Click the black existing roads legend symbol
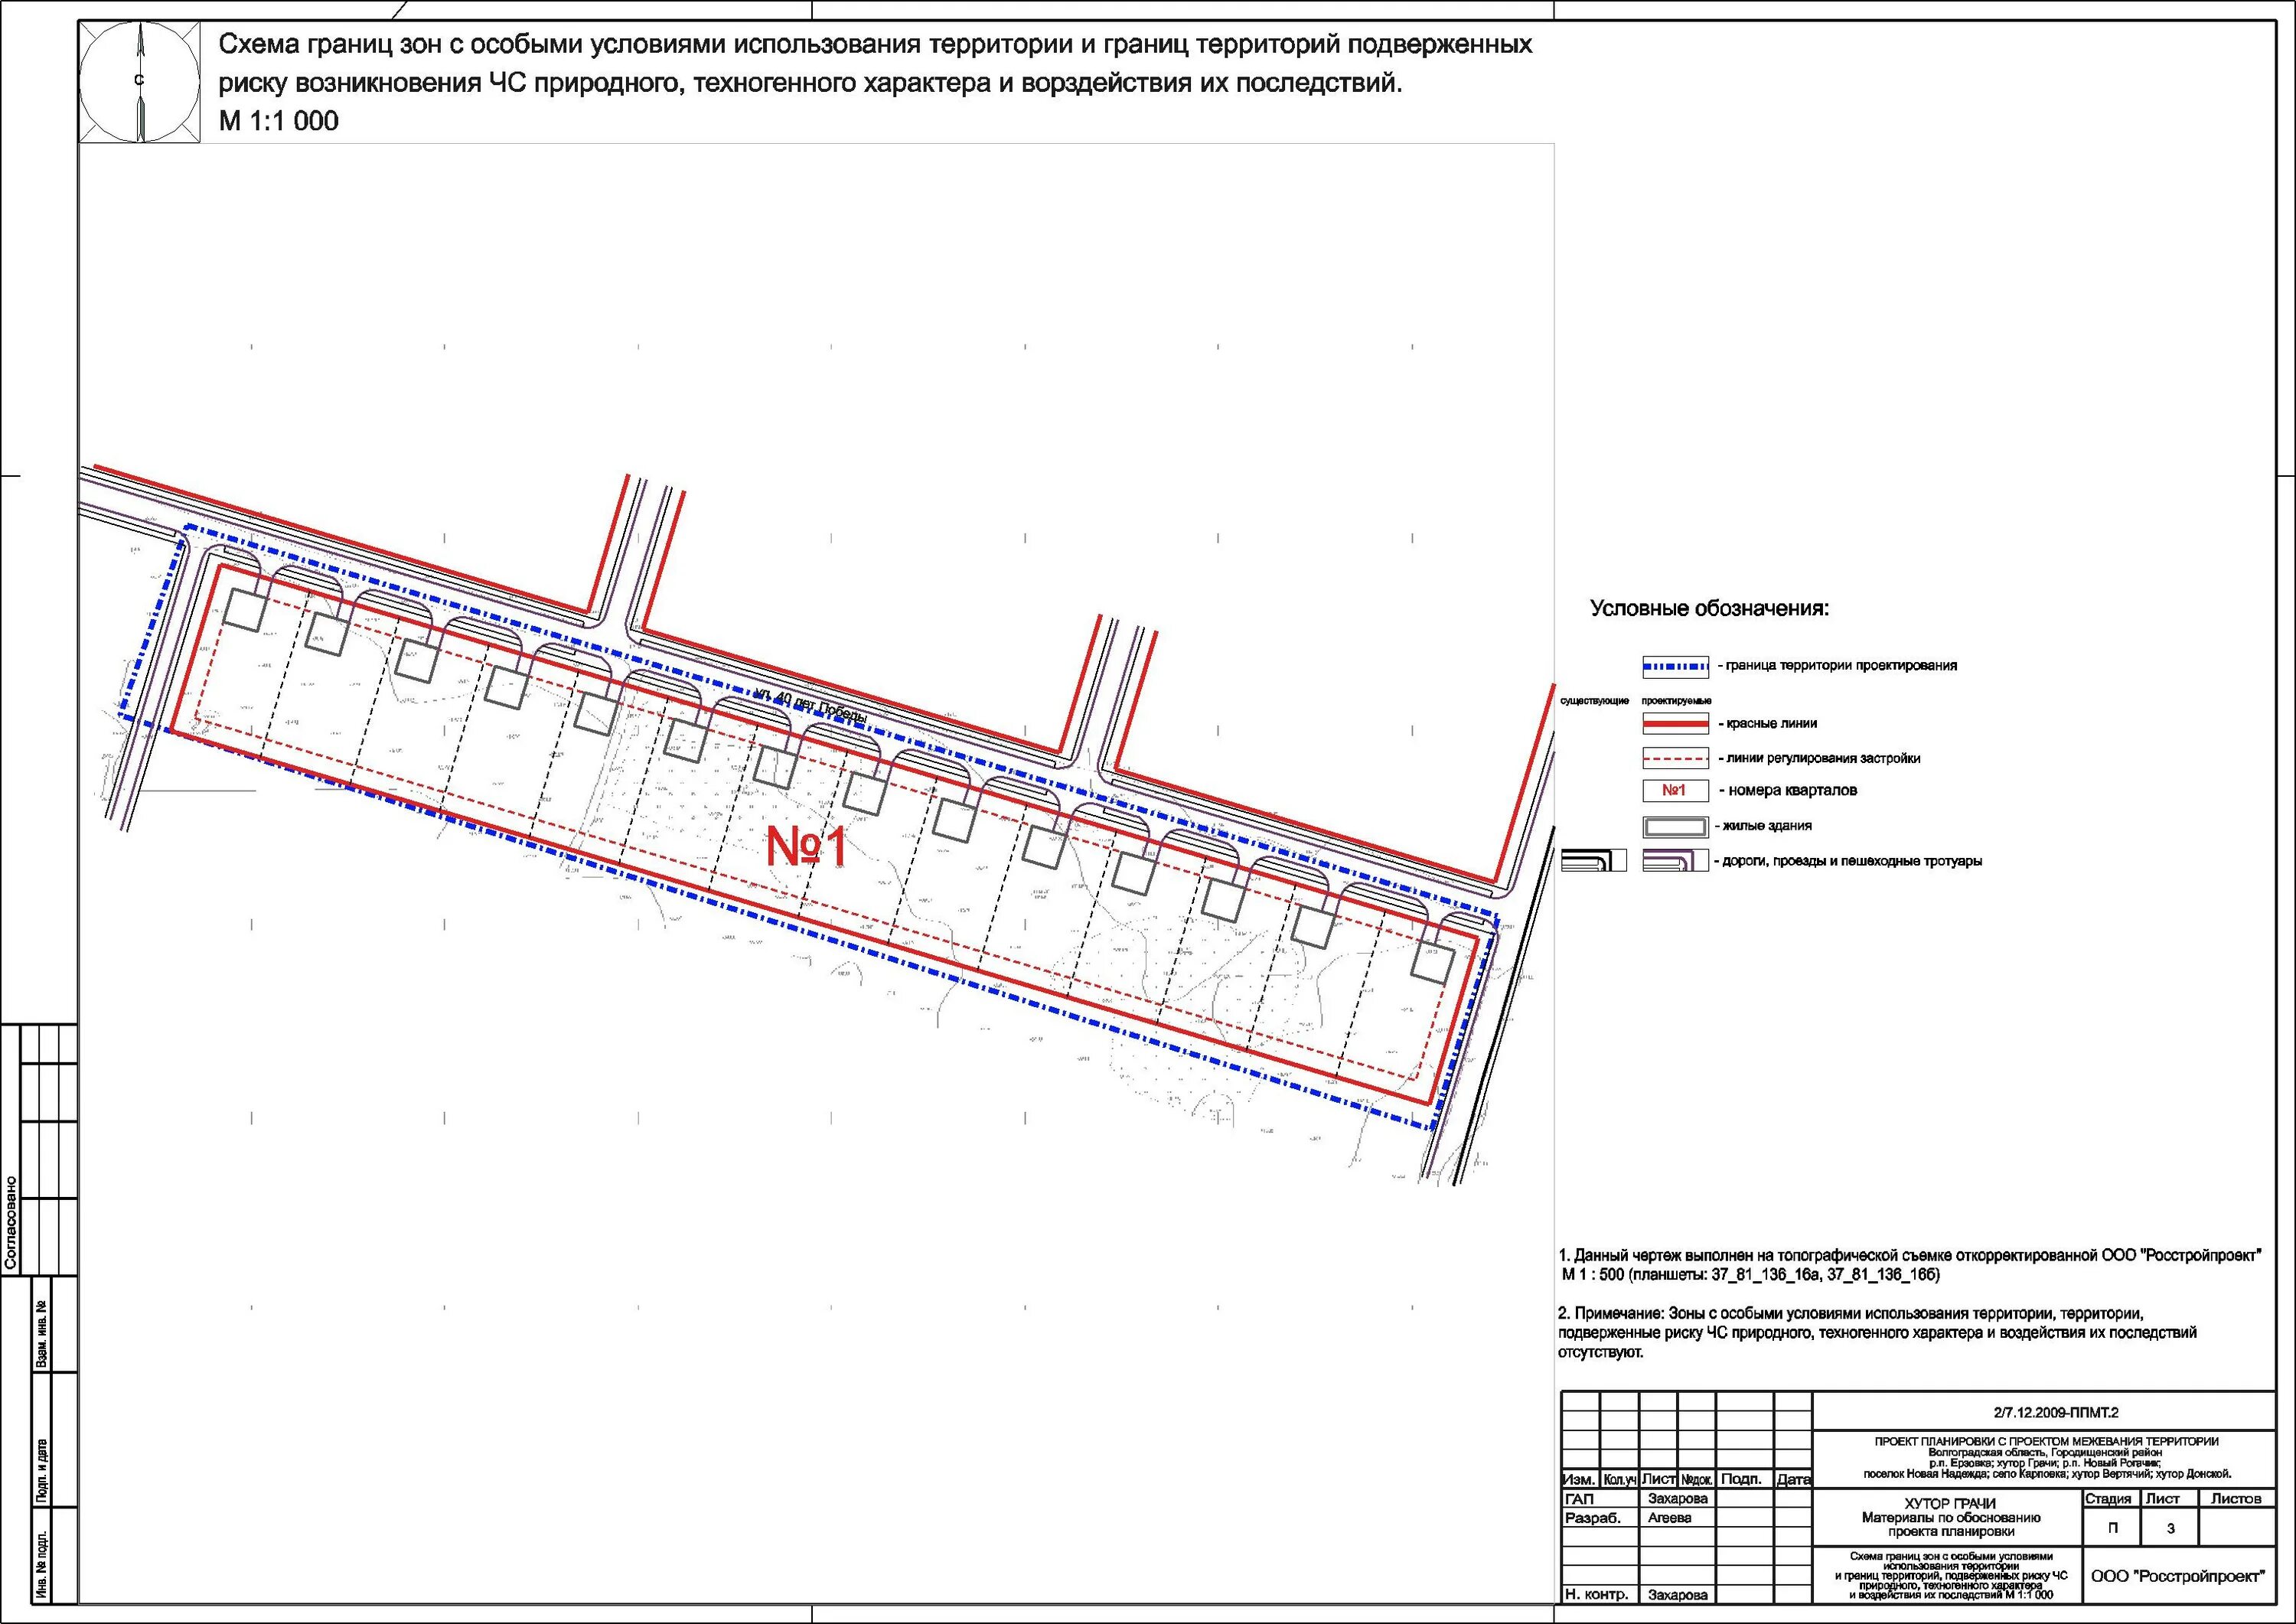 1593,861
